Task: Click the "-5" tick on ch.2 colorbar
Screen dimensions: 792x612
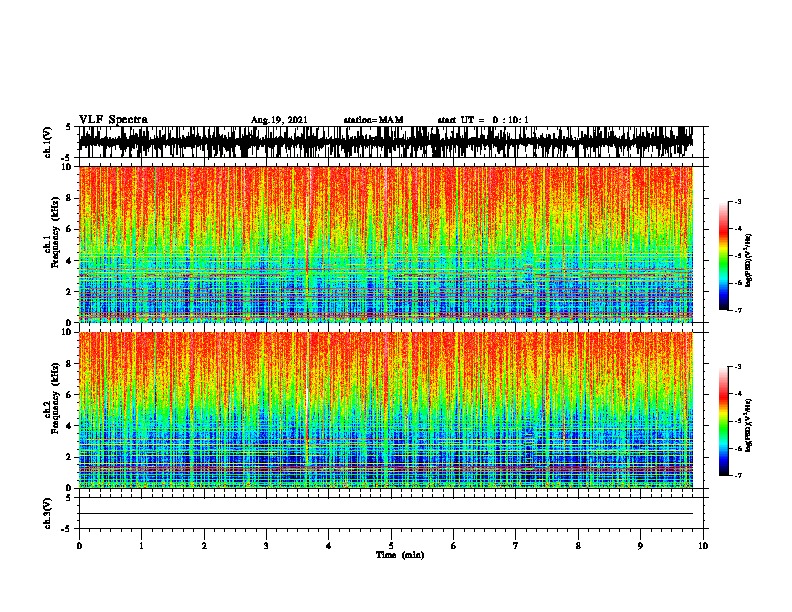Action: coord(738,421)
